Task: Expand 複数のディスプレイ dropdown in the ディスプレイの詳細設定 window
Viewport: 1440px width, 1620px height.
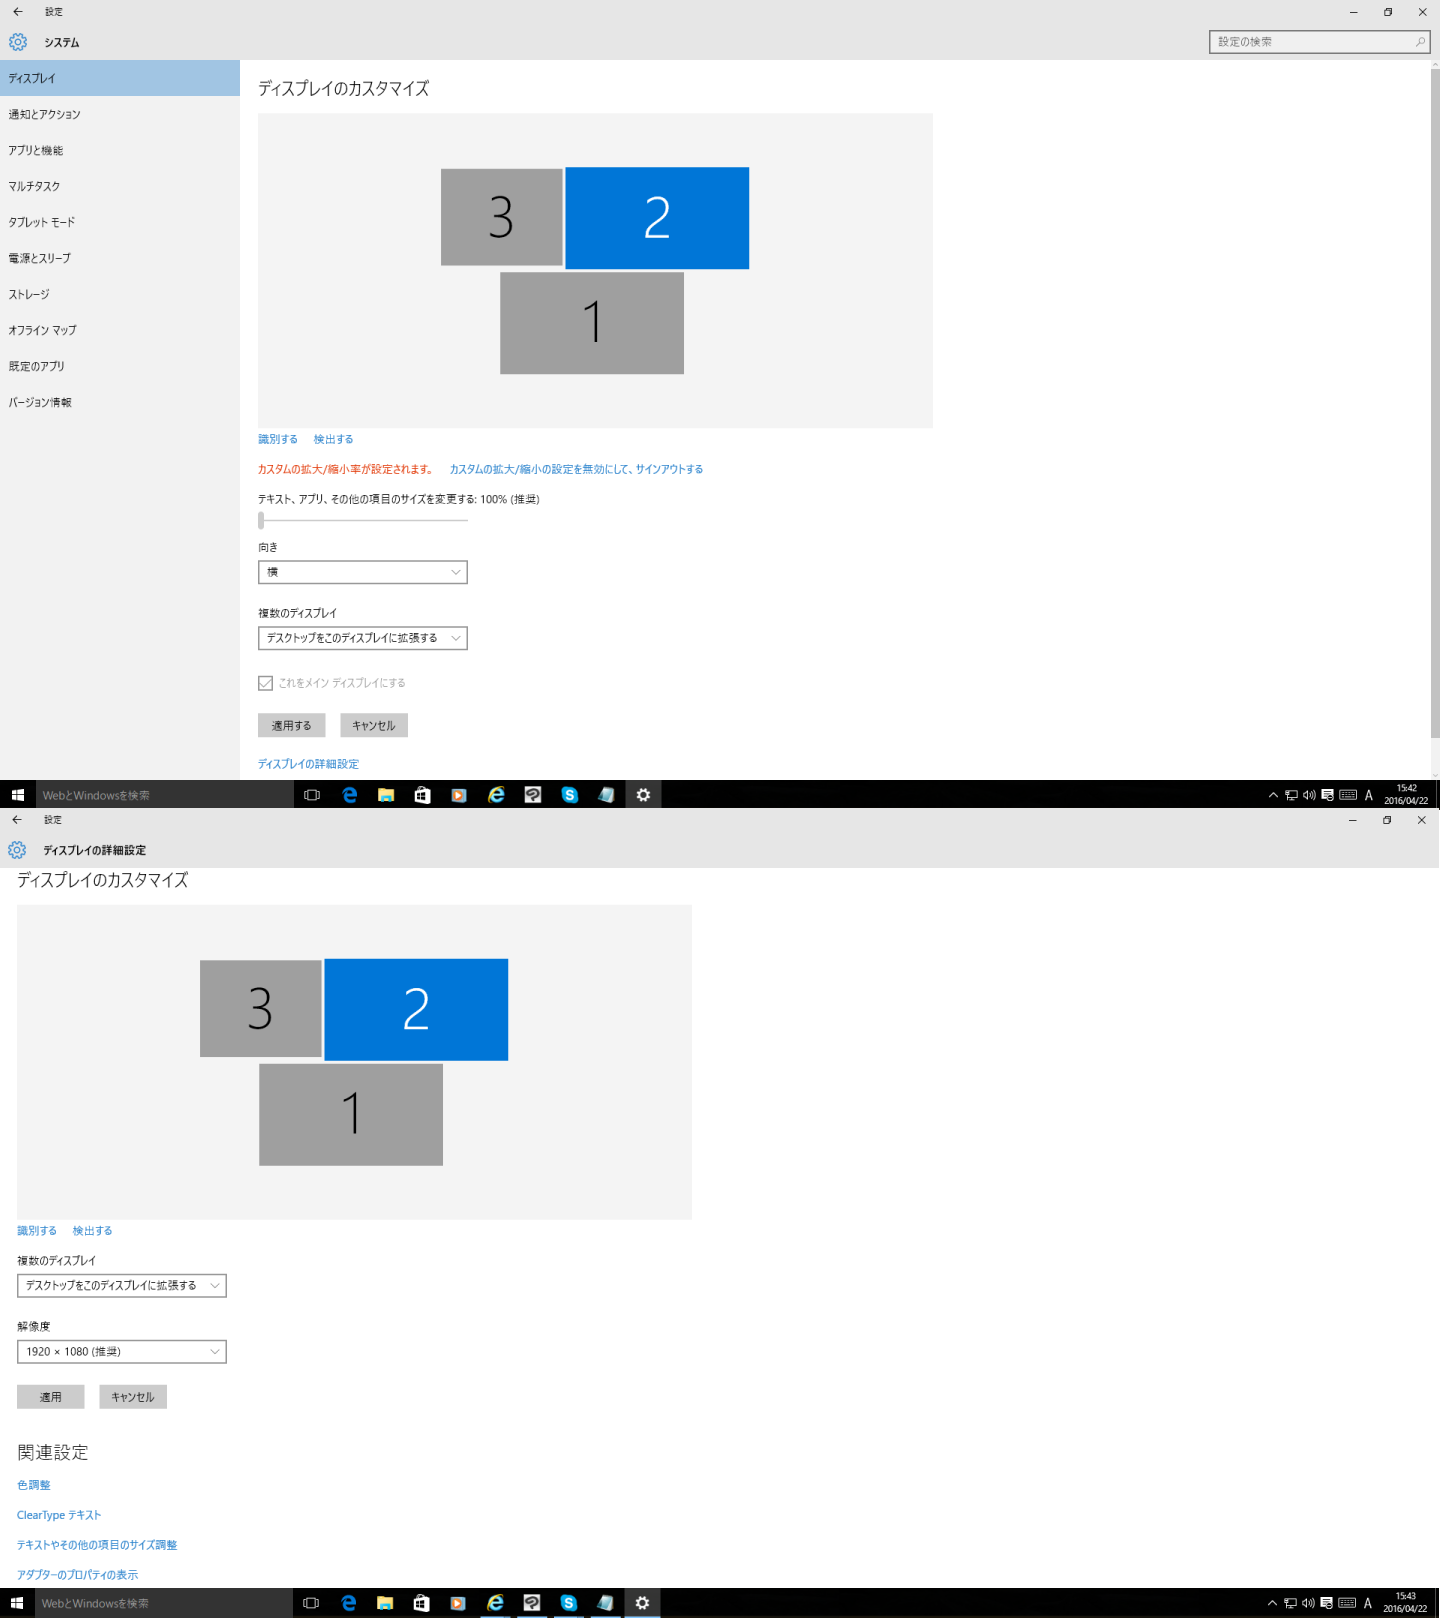Action: (x=122, y=1286)
